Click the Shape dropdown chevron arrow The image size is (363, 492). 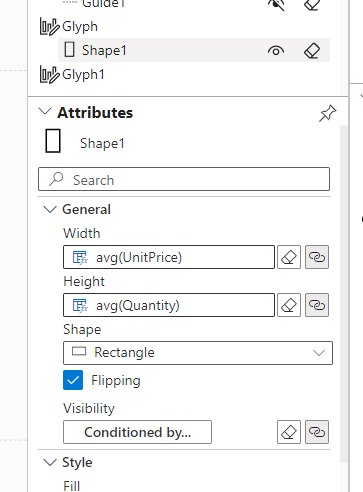point(319,353)
